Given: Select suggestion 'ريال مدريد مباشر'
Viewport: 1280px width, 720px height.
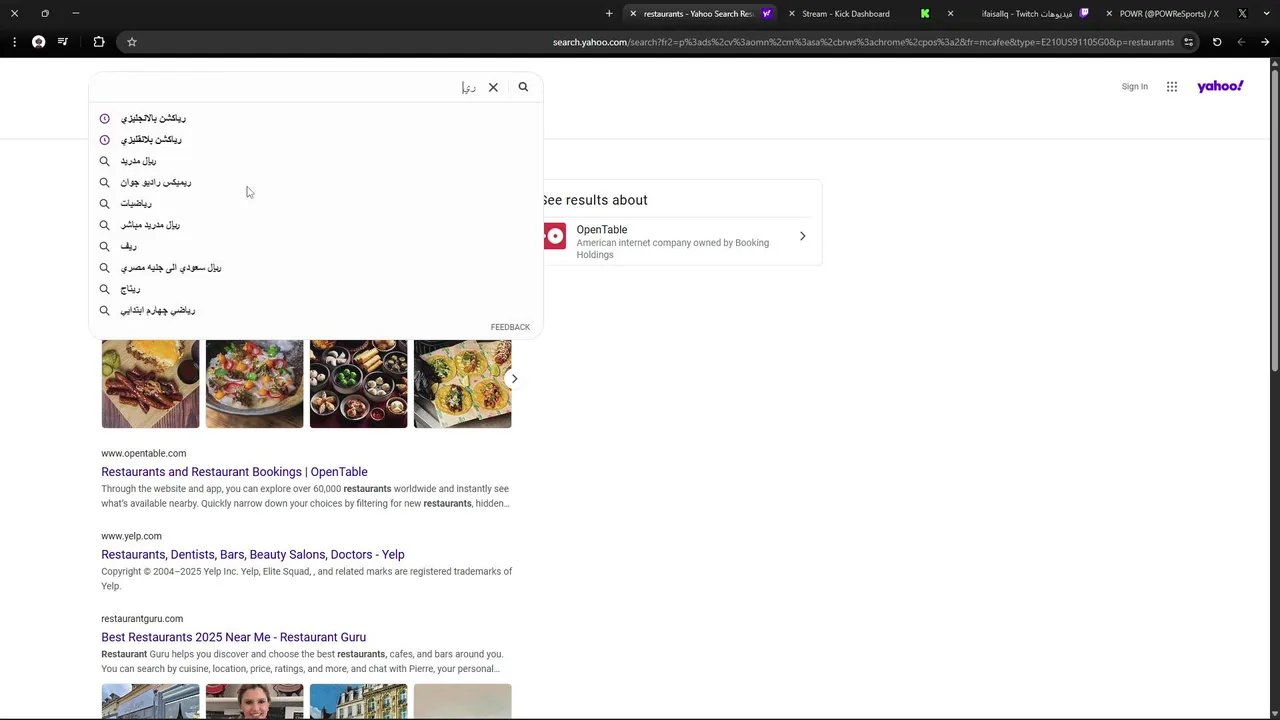Looking at the screenshot, I should [x=150, y=225].
